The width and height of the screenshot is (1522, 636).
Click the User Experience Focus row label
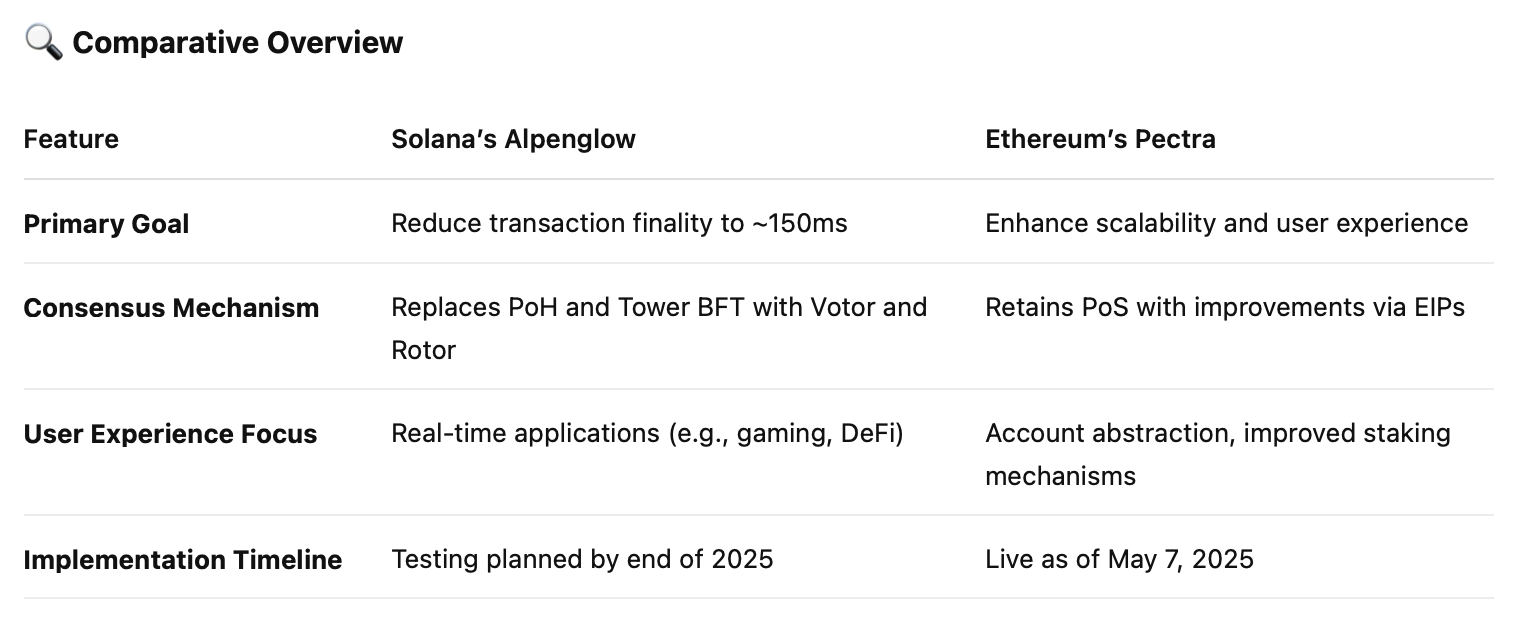[x=170, y=434]
